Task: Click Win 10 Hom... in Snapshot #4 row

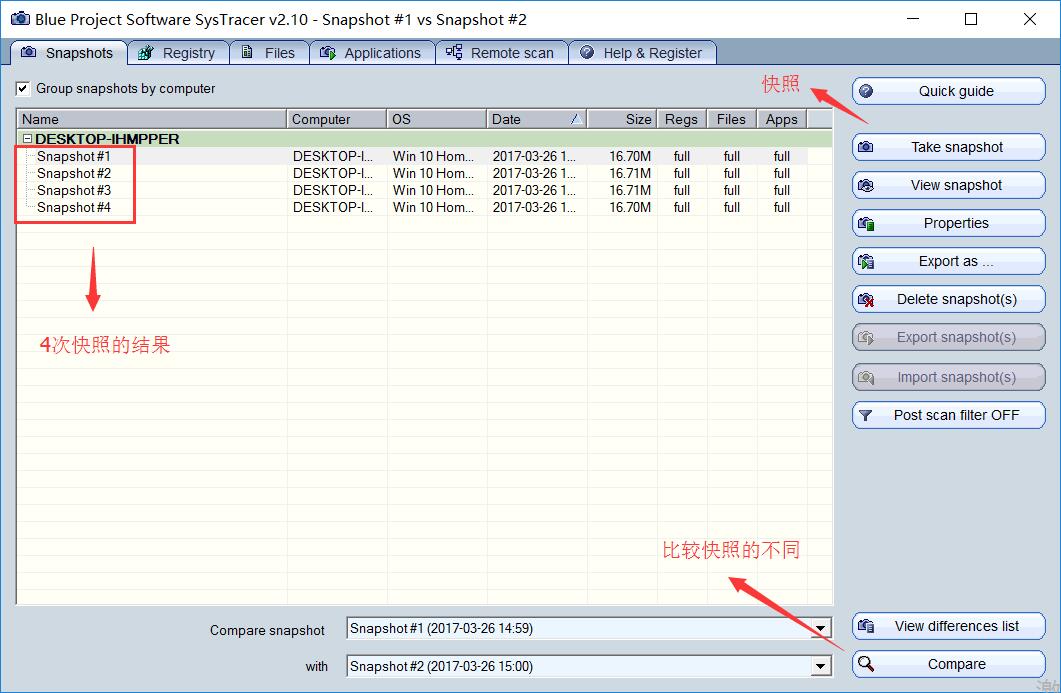Action: click(x=434, y=207)
